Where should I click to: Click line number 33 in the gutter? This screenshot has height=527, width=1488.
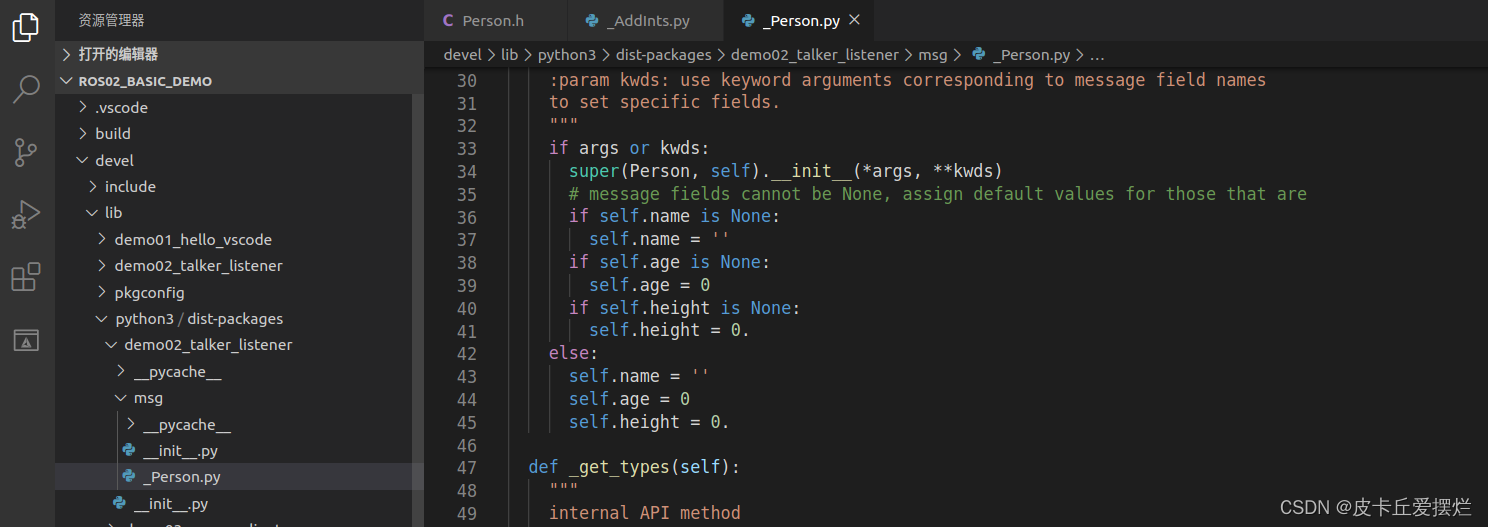(466, 148)
